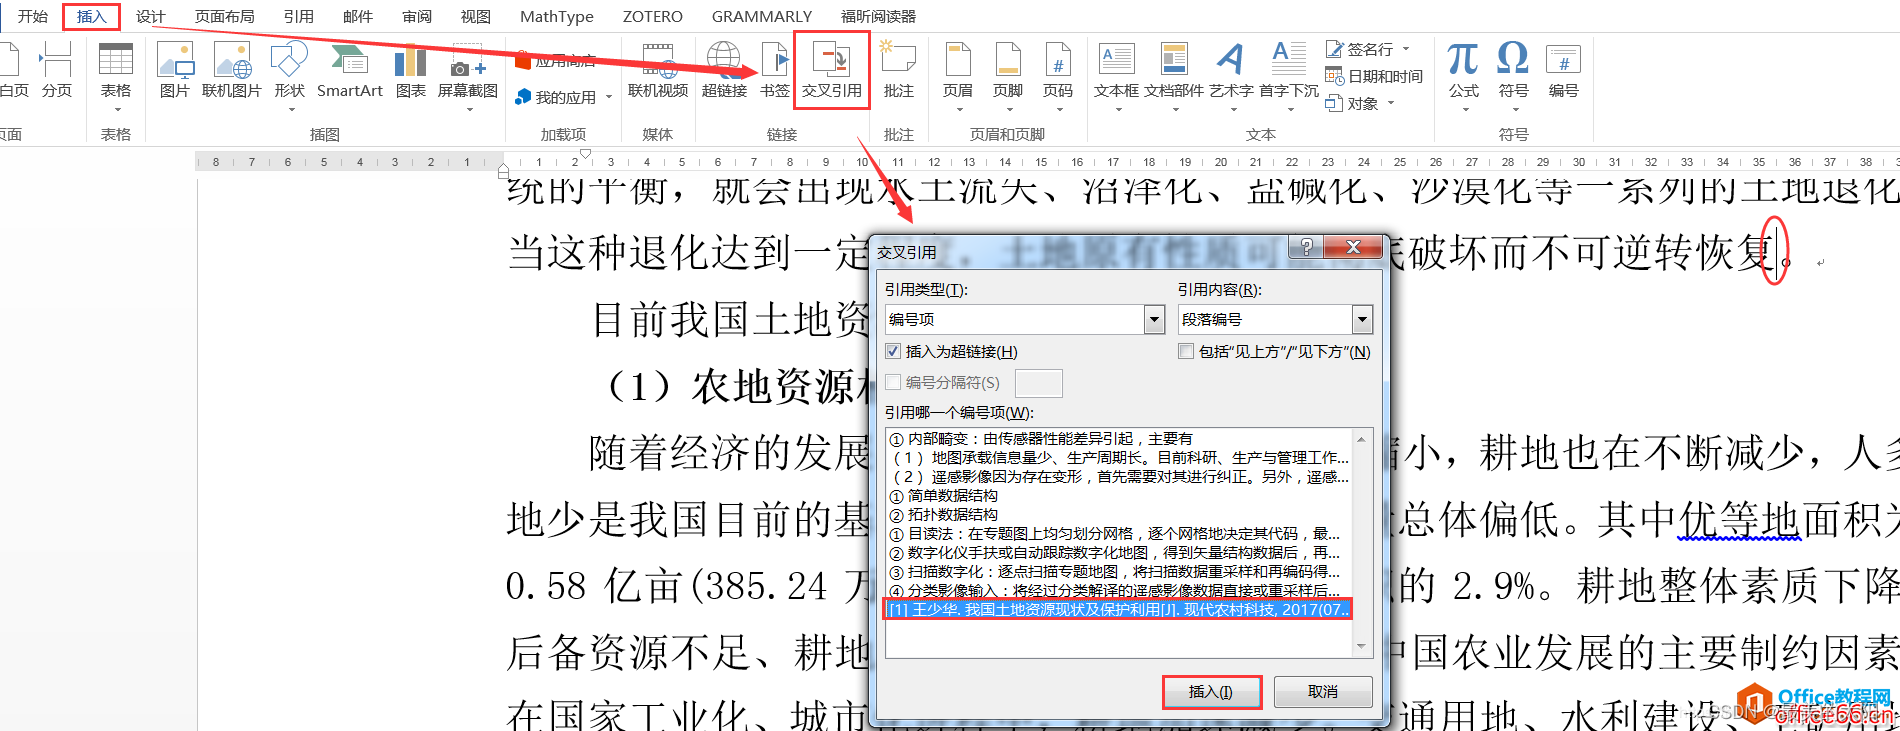The image size is (1900, 731).
Task: Insert a Signature Line (签名行)
Action: 1360,48
